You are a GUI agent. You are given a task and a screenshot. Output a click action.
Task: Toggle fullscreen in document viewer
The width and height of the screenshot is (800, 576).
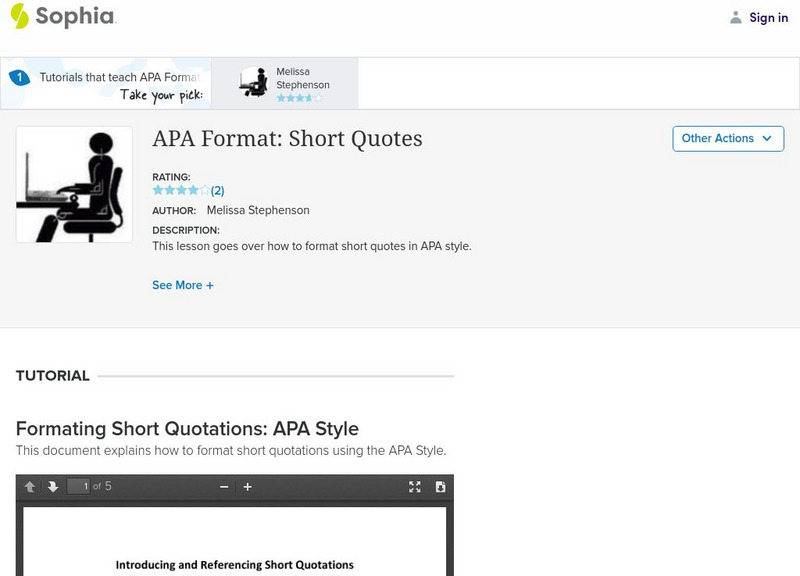(415, 487)
